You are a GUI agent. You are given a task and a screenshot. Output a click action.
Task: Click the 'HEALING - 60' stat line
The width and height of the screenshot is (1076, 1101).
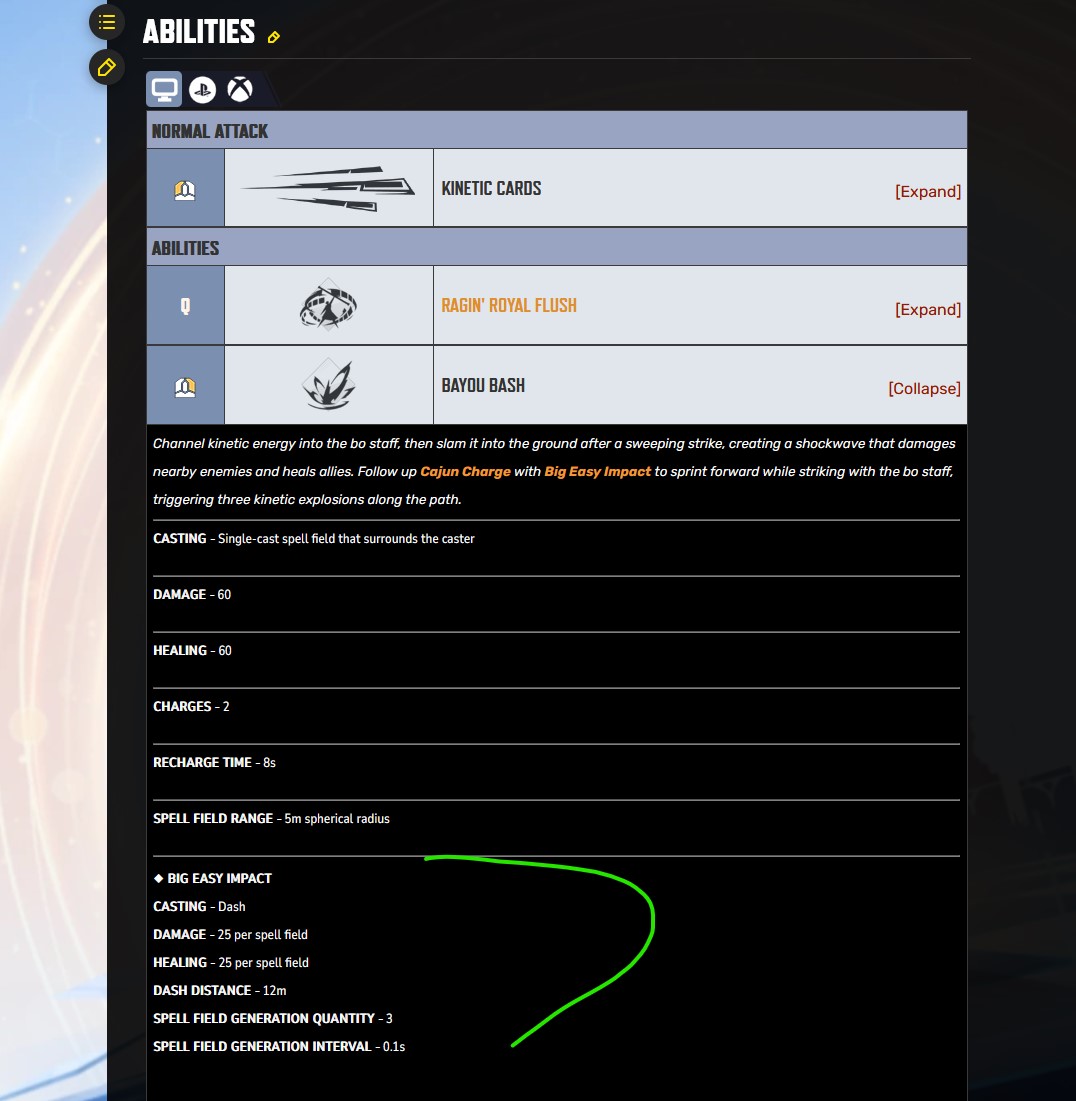point(192,650)
